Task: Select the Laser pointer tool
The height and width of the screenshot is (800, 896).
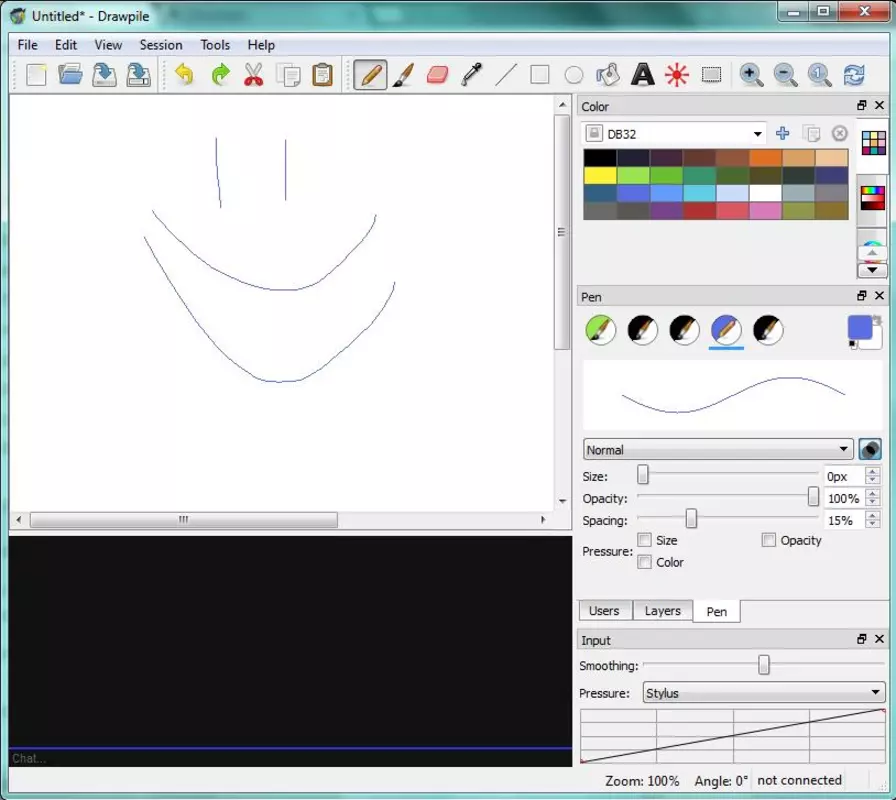Action: [677, 75]
